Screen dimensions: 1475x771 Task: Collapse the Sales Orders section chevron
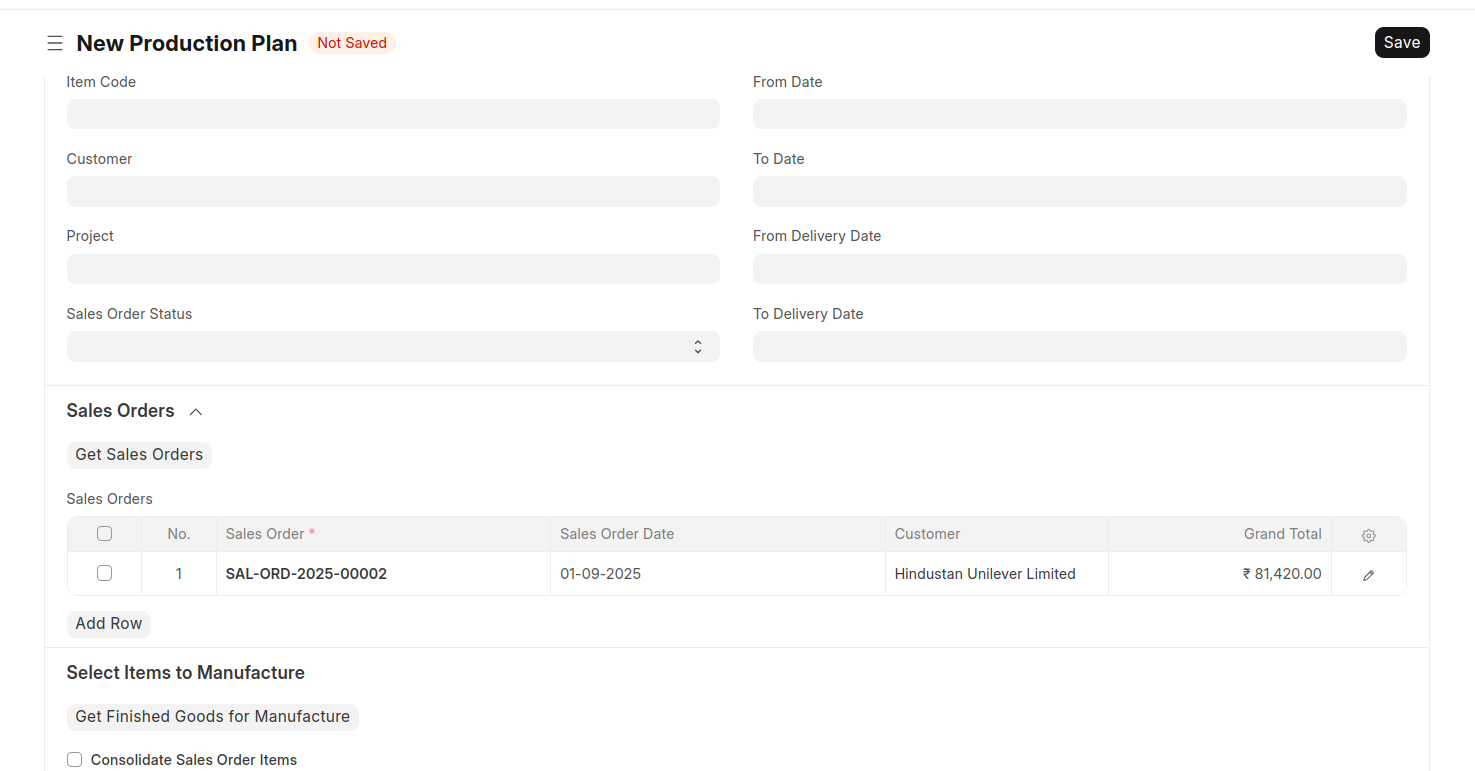pyautogui.click(x=196, y=412)
